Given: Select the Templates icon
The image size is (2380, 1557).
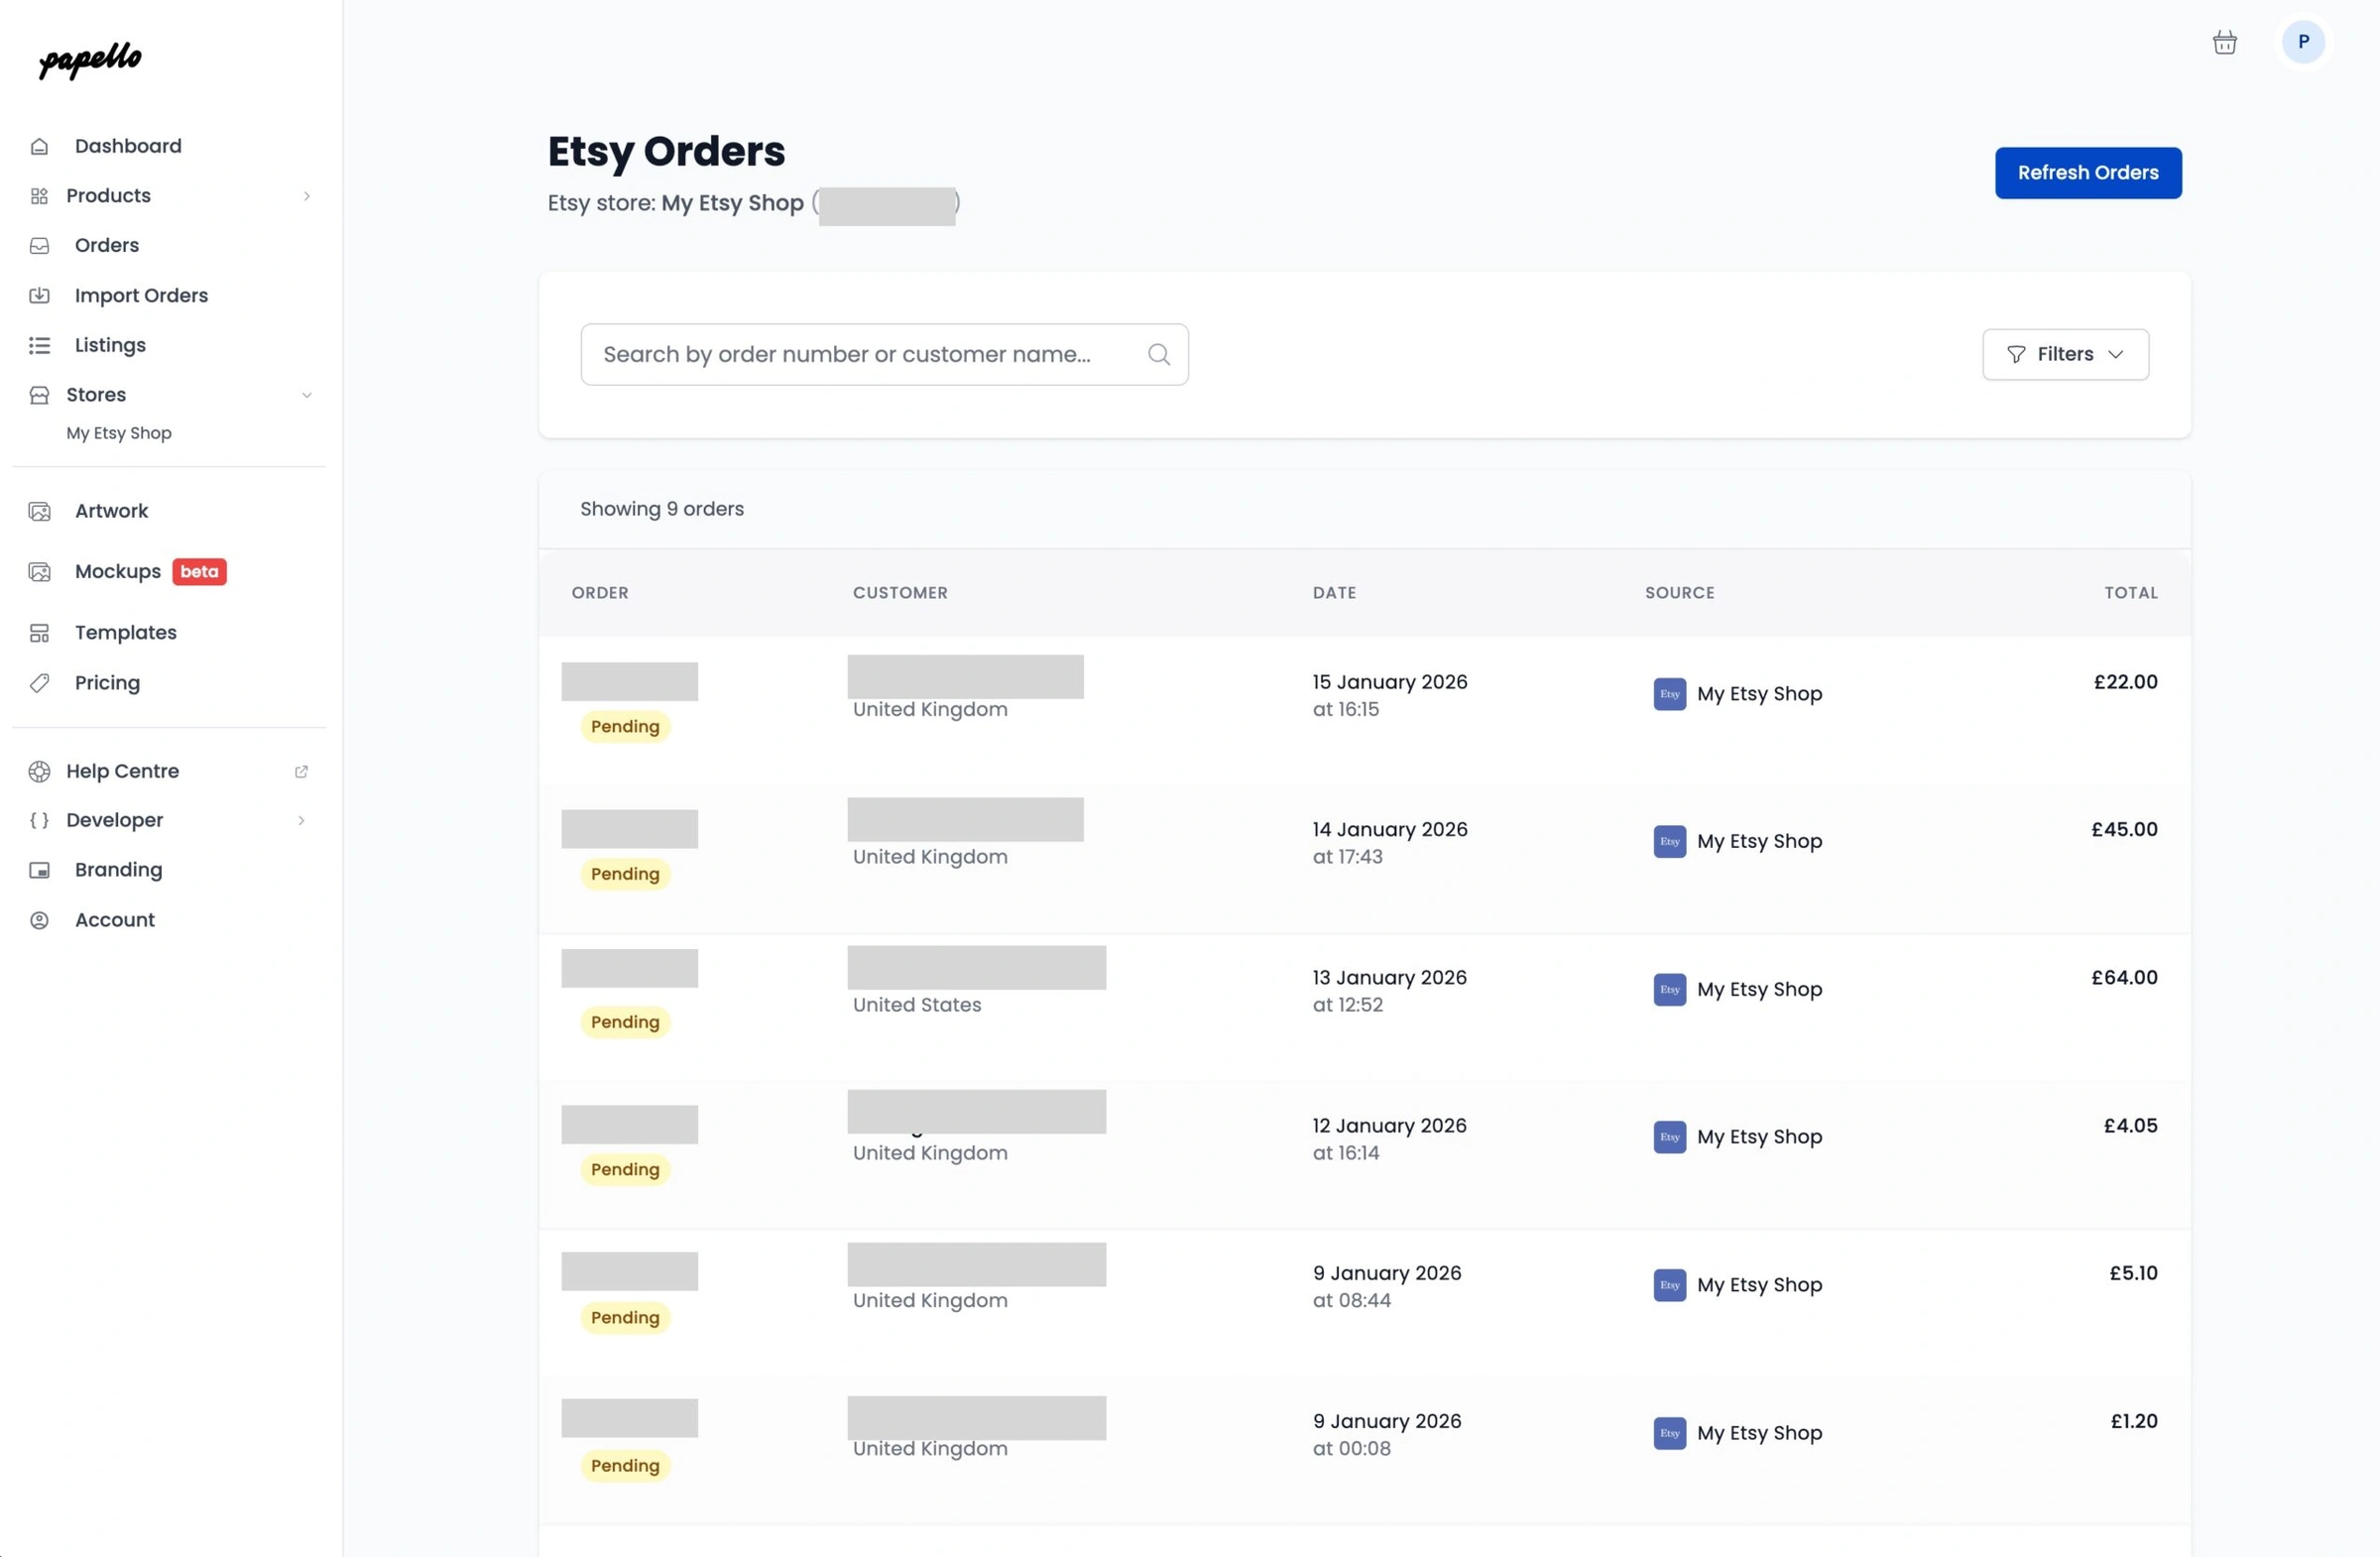Looking at the screenshot, I should tap(39, 632).
